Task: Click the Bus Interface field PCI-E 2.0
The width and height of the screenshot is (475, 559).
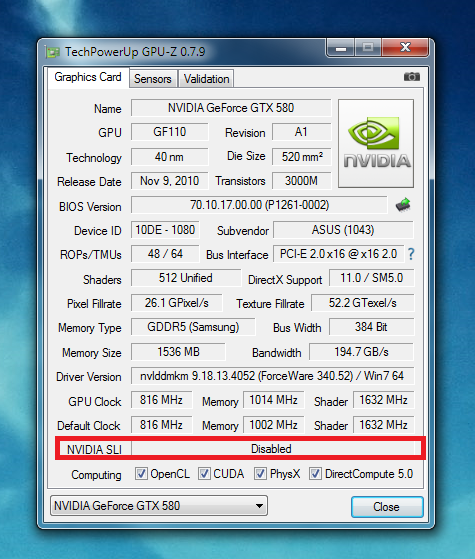Action: [x=338, y=254]
